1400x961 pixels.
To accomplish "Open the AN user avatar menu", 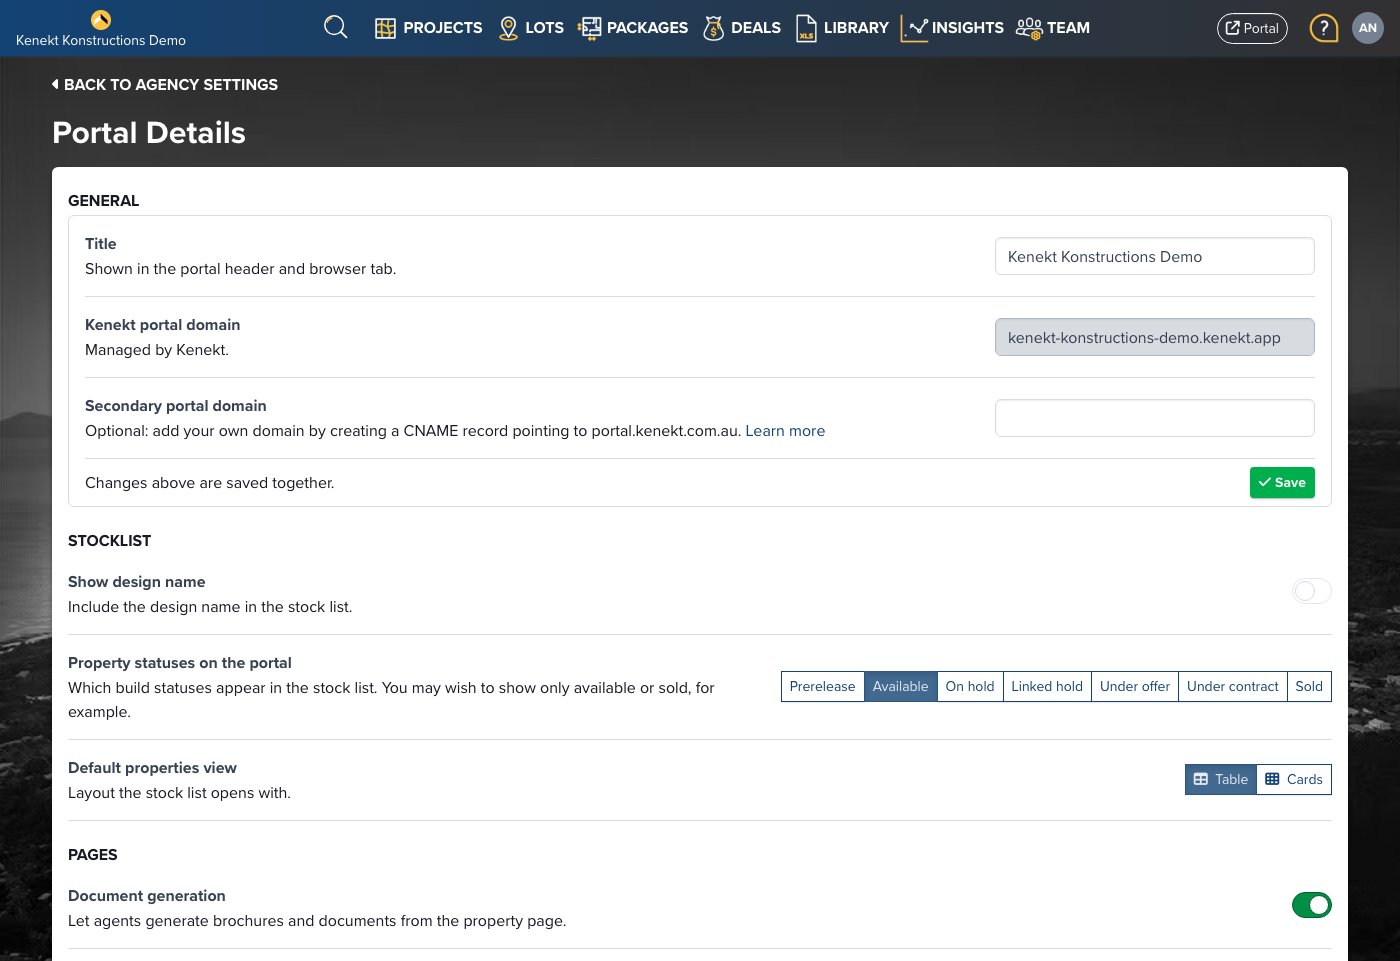I will (x=1368, y=28).
